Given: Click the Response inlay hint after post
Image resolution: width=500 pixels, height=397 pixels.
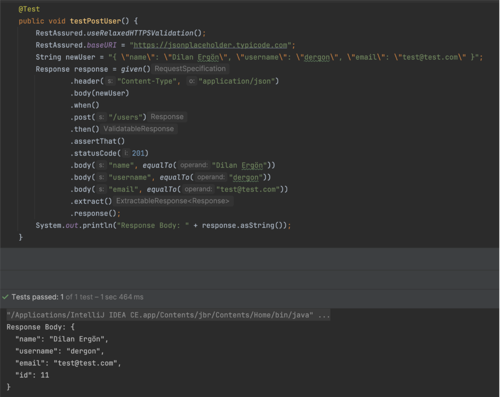Looking at the screenshot, I should point(167,117).
